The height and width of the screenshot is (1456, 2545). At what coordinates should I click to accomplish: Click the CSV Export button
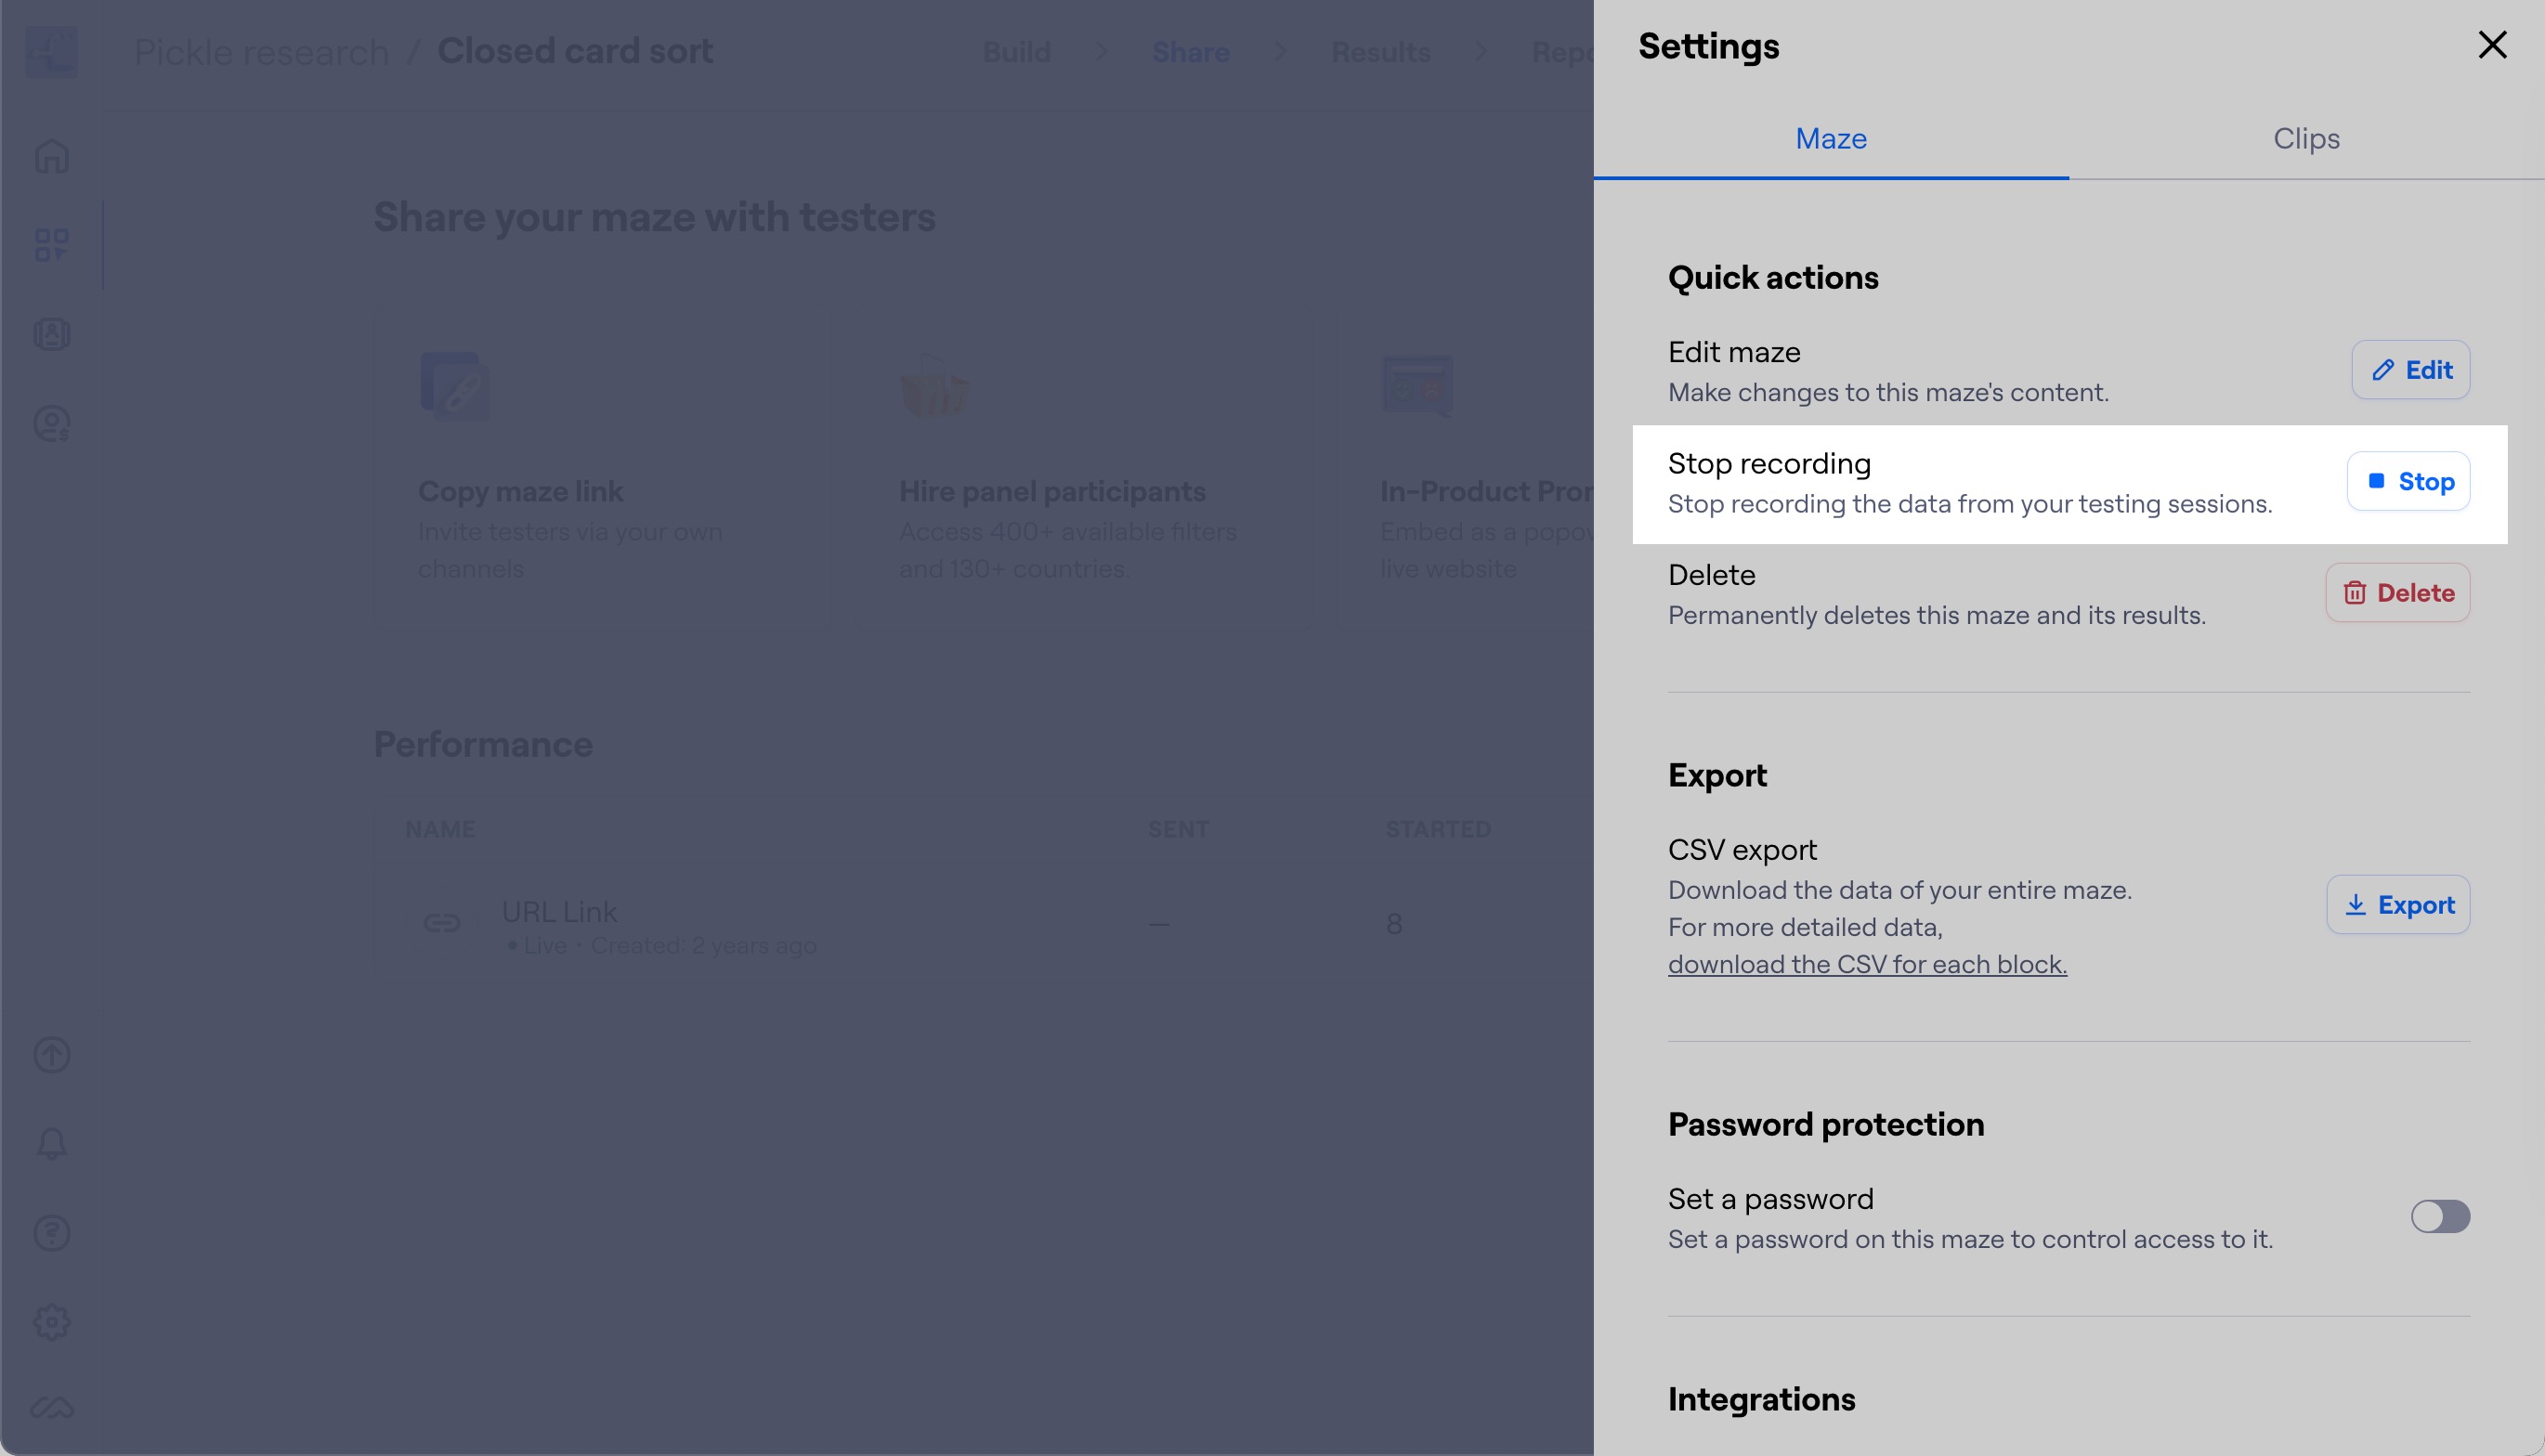coord(2398,905)
